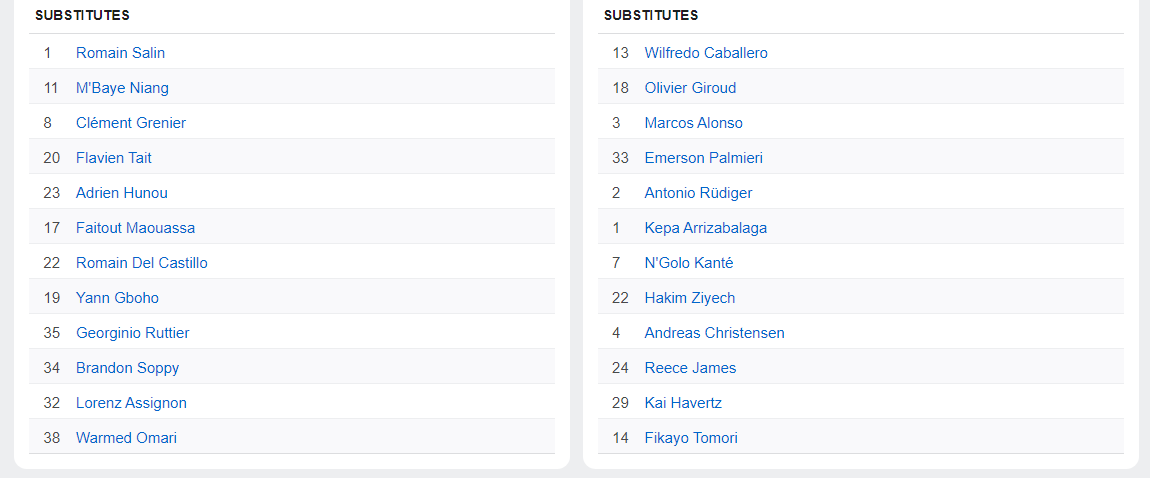Select Marcos Alonso from substitutes
The width and height of the screenshot is (1150, 478).
click(x=693, y=123)
